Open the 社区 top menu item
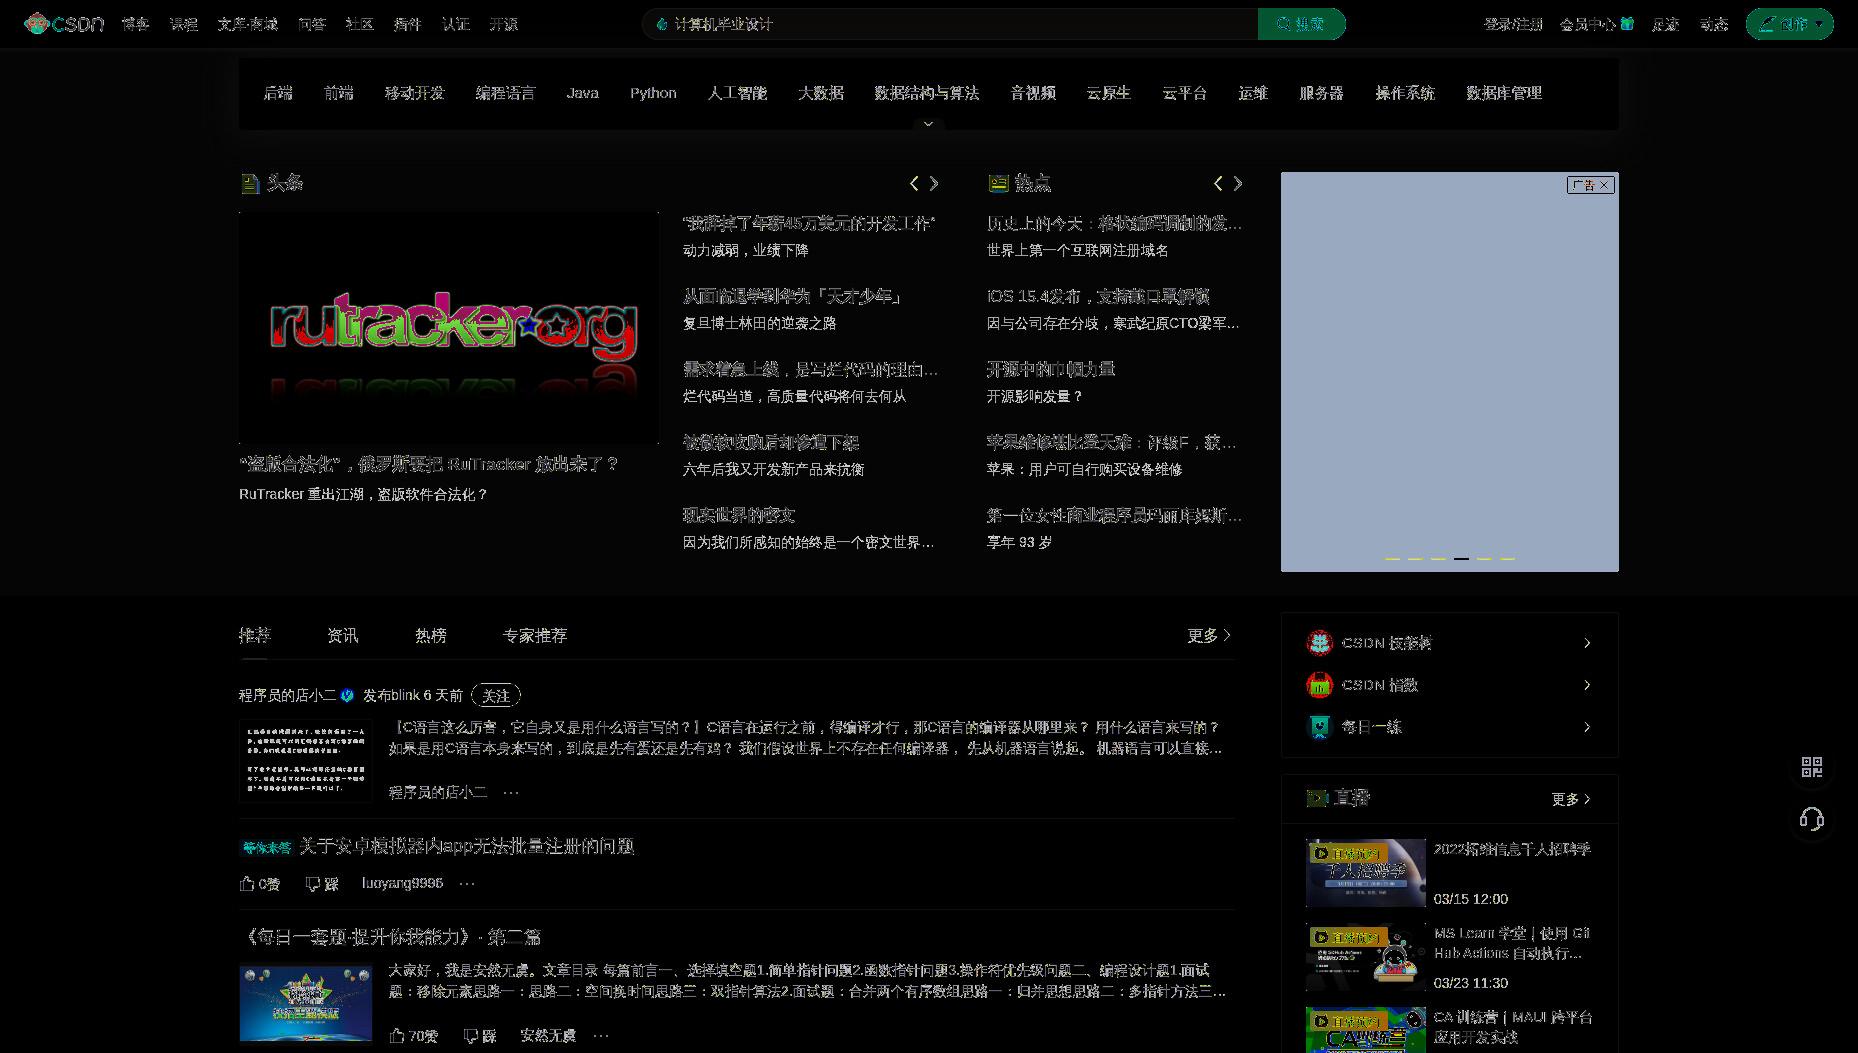Viewport: 1858px width, 1053px height. point(360,24)
